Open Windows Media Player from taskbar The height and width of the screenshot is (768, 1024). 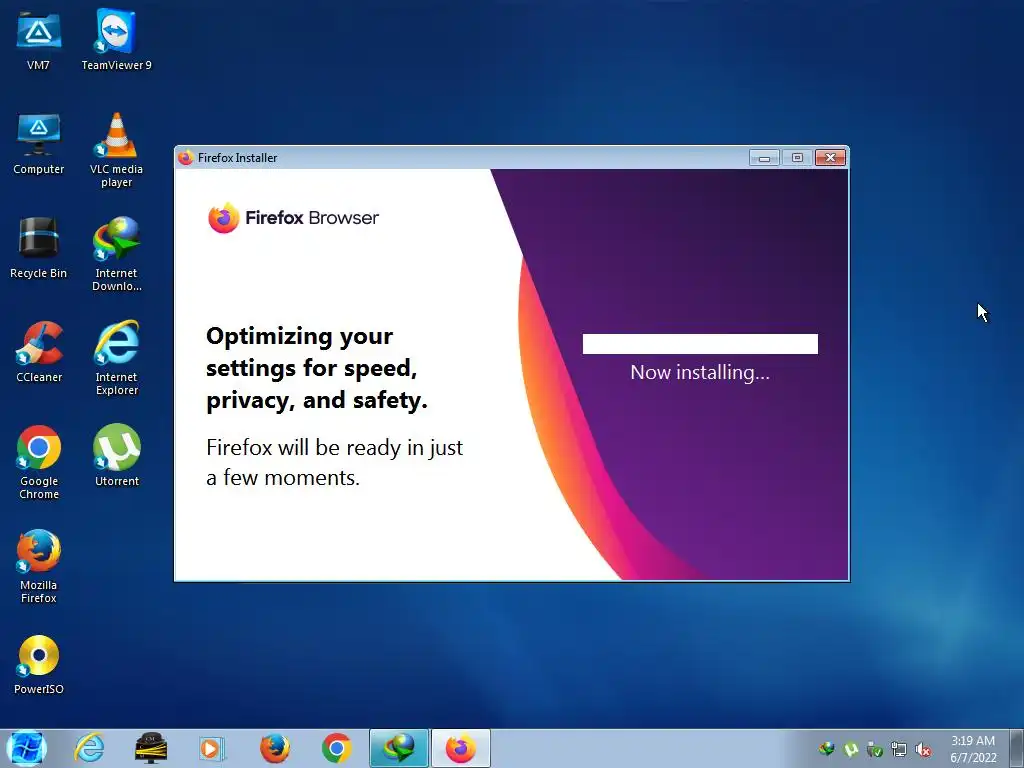coord(212,748)
